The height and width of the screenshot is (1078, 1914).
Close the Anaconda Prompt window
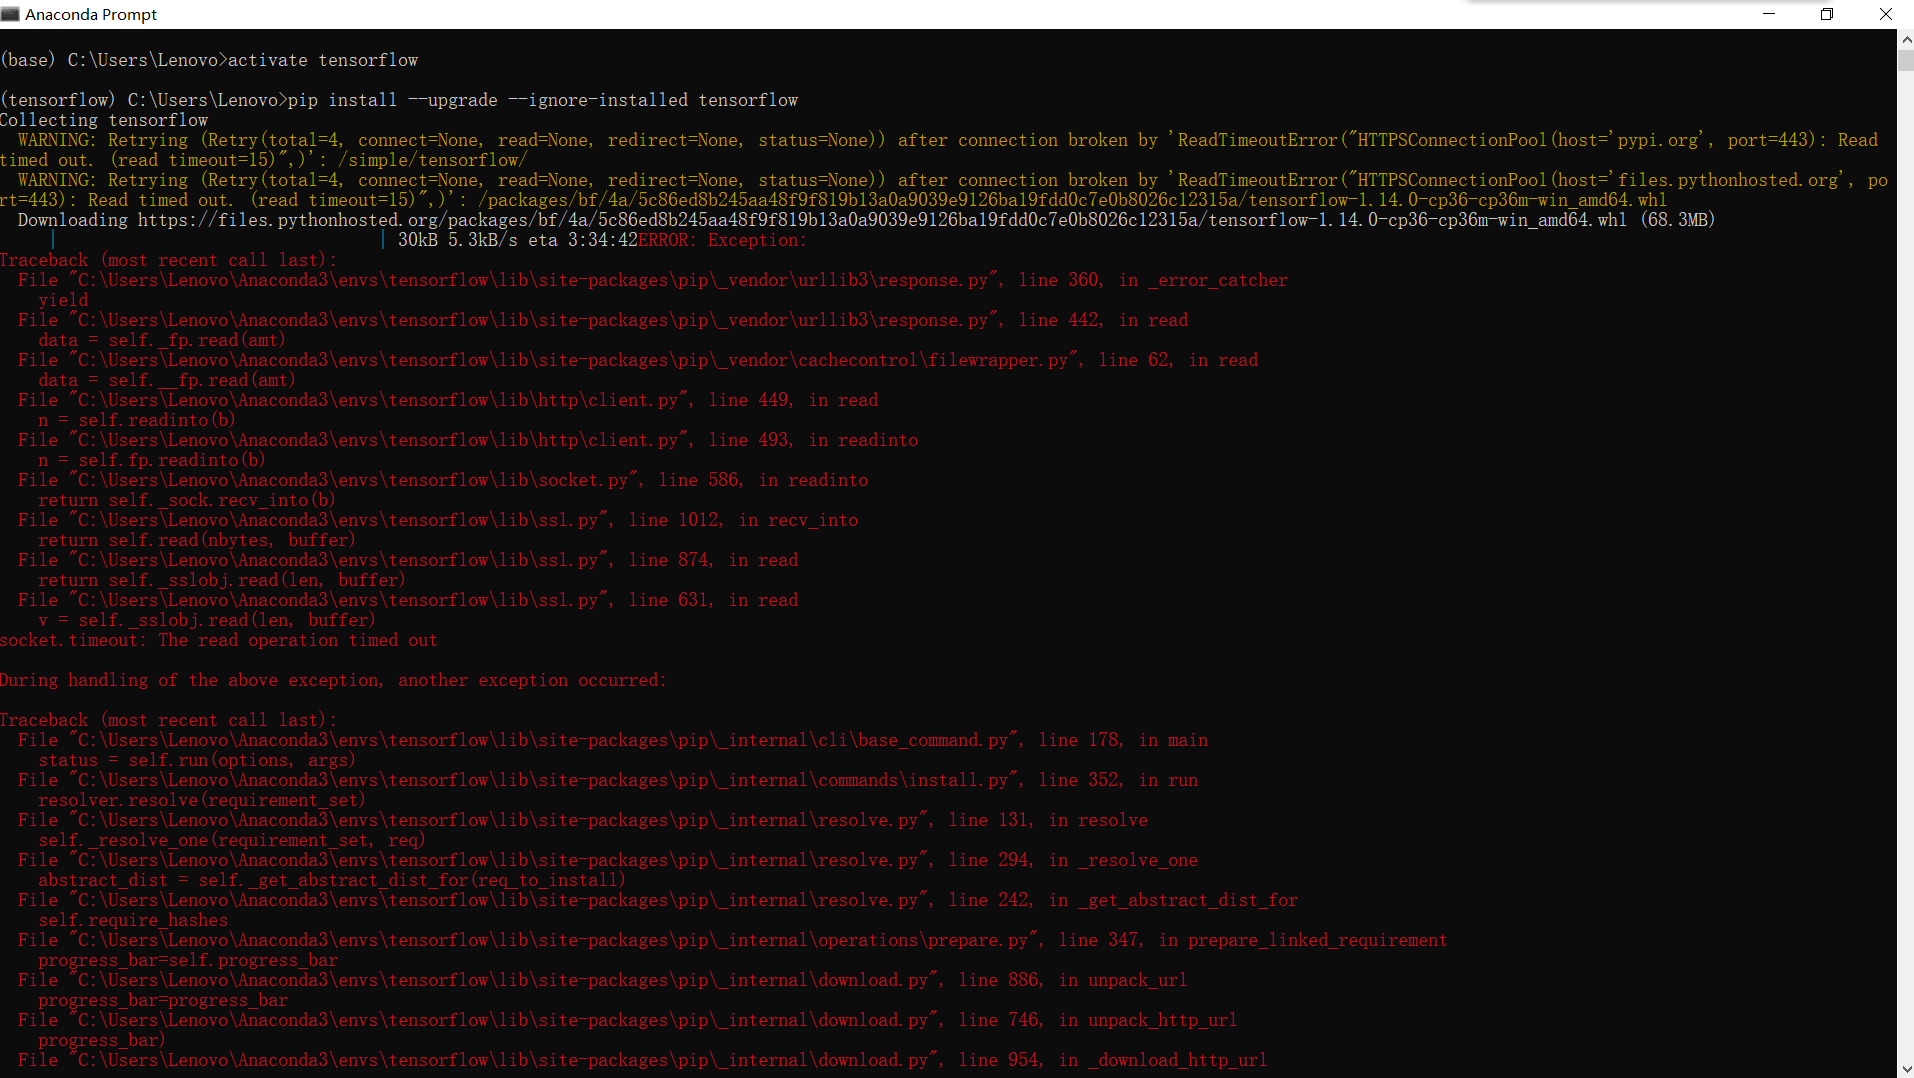tap(1885, 14)
